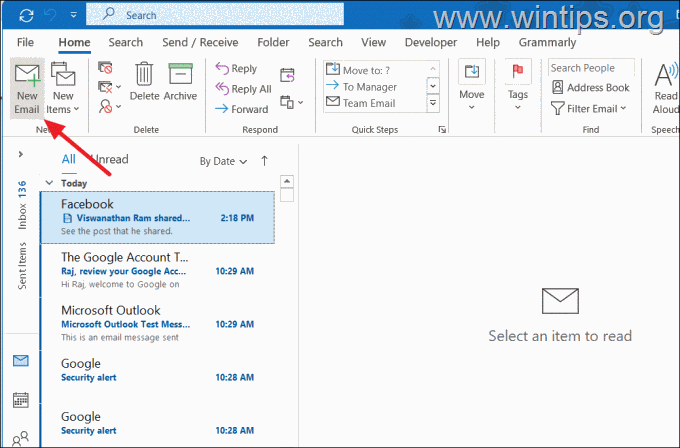The width and height of the screenshot is (680, 448).
Task: Click the Search tab next to Folder
Action: click(325, 43)
